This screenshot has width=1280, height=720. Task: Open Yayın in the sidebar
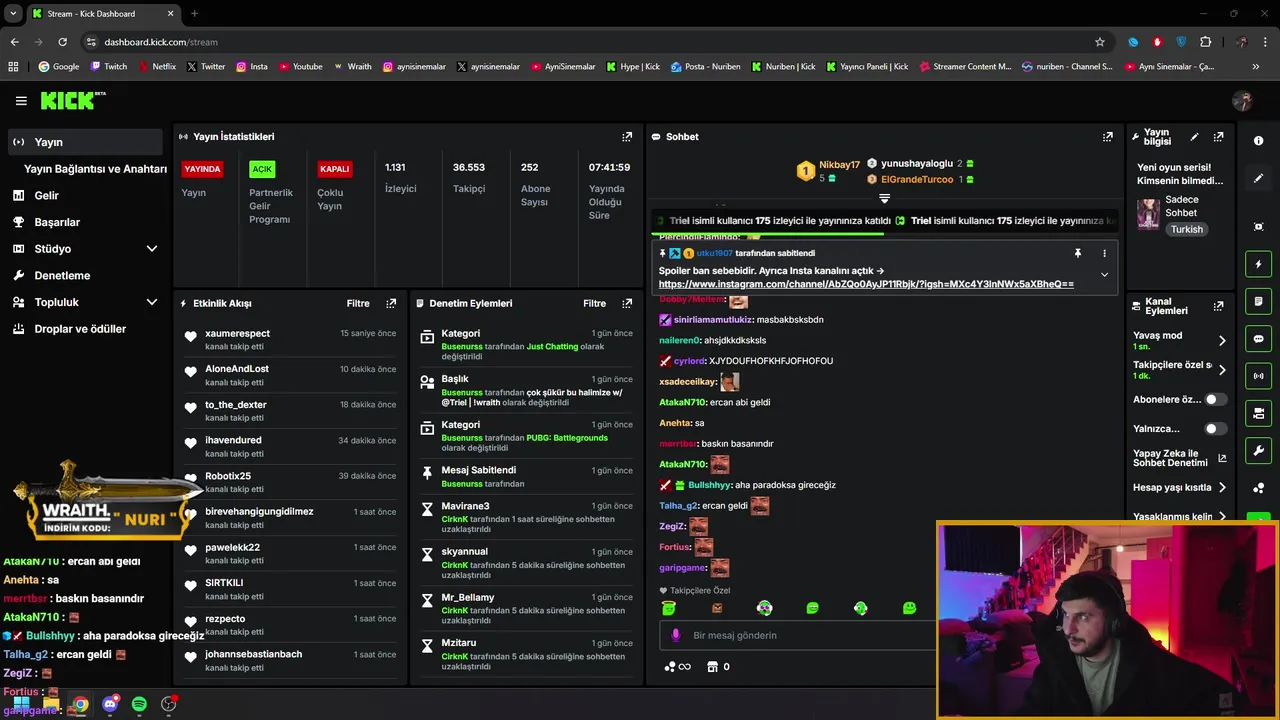pos(85,142)
